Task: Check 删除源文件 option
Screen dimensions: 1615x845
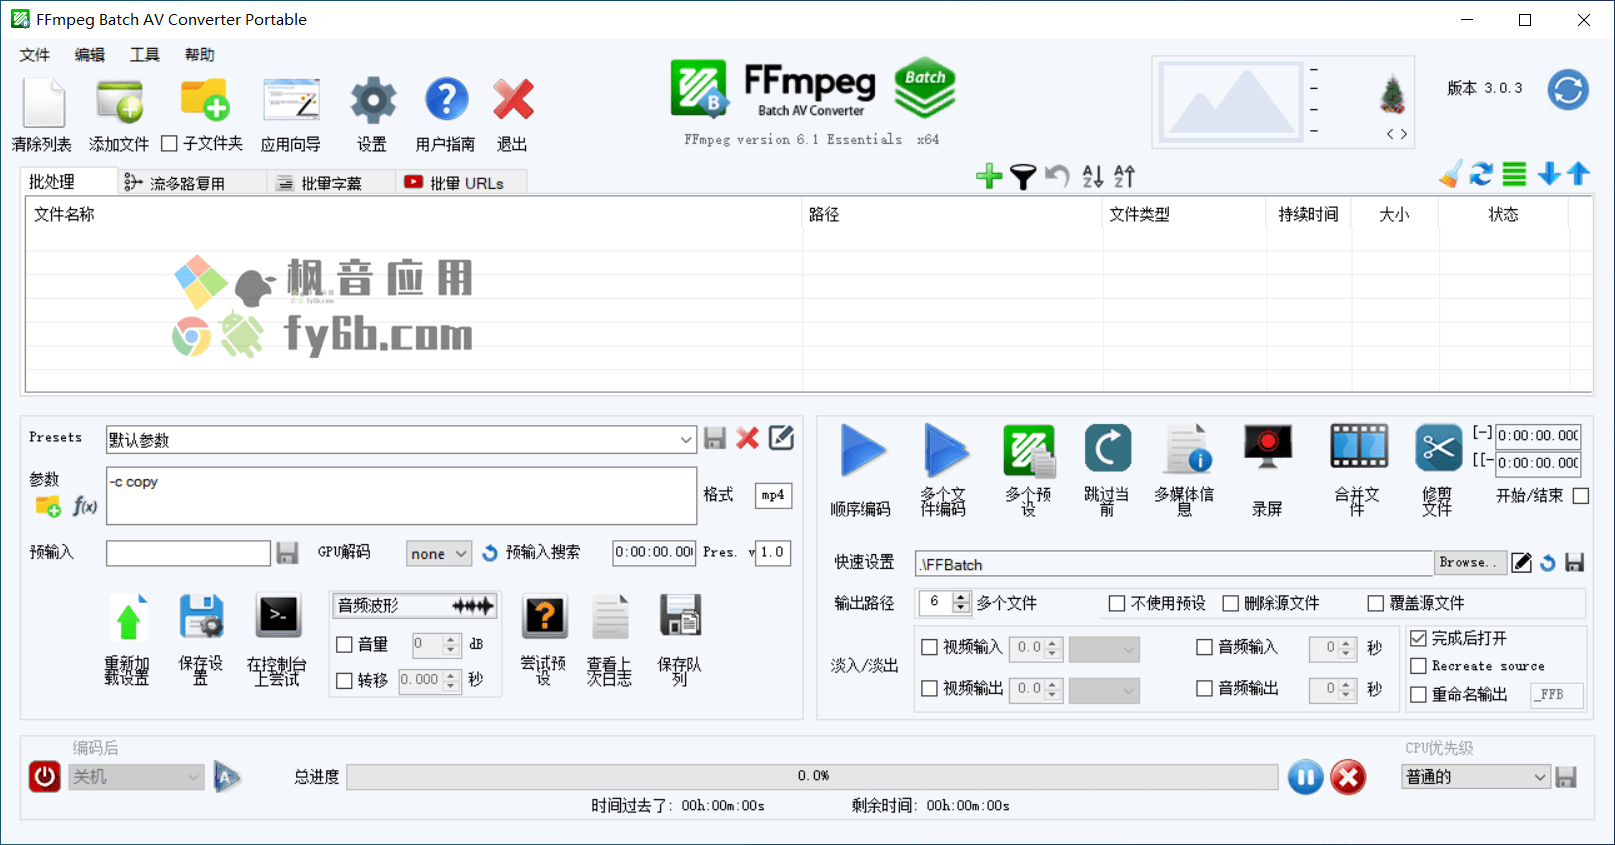Action: click(1231, 603)
